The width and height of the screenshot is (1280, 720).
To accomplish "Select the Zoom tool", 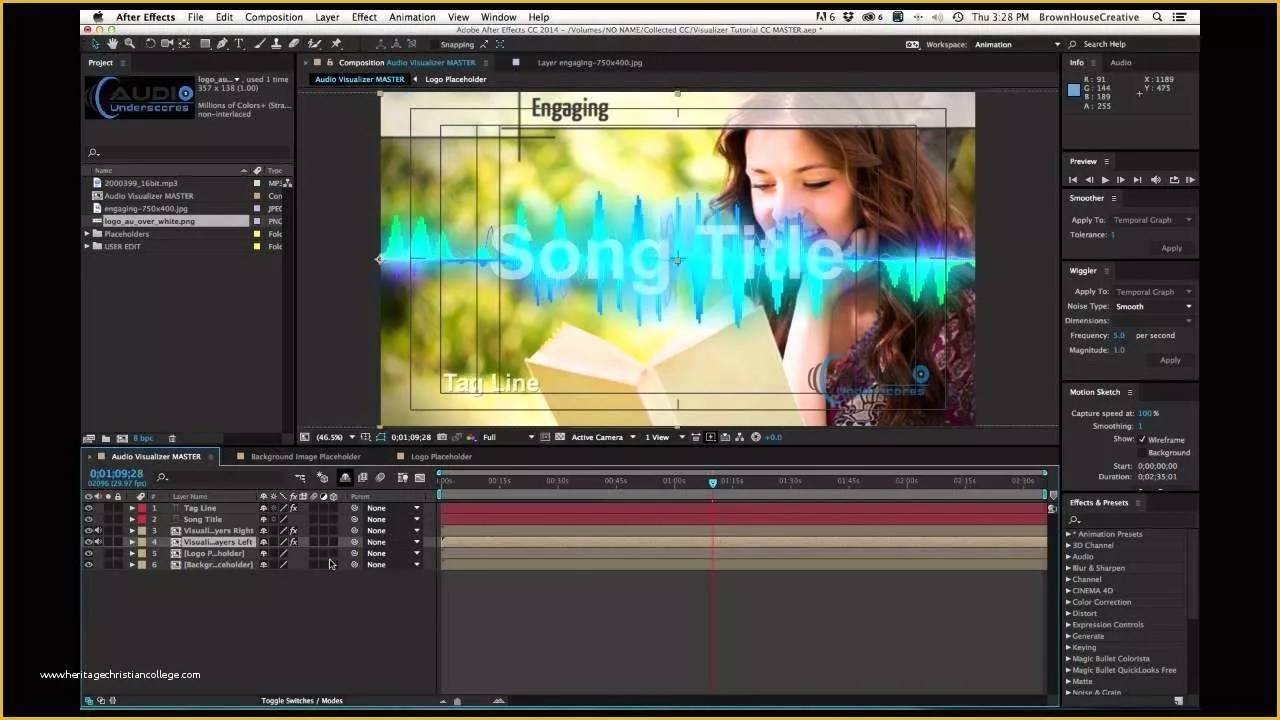I will pyautogui.click(x=131, y=44).
